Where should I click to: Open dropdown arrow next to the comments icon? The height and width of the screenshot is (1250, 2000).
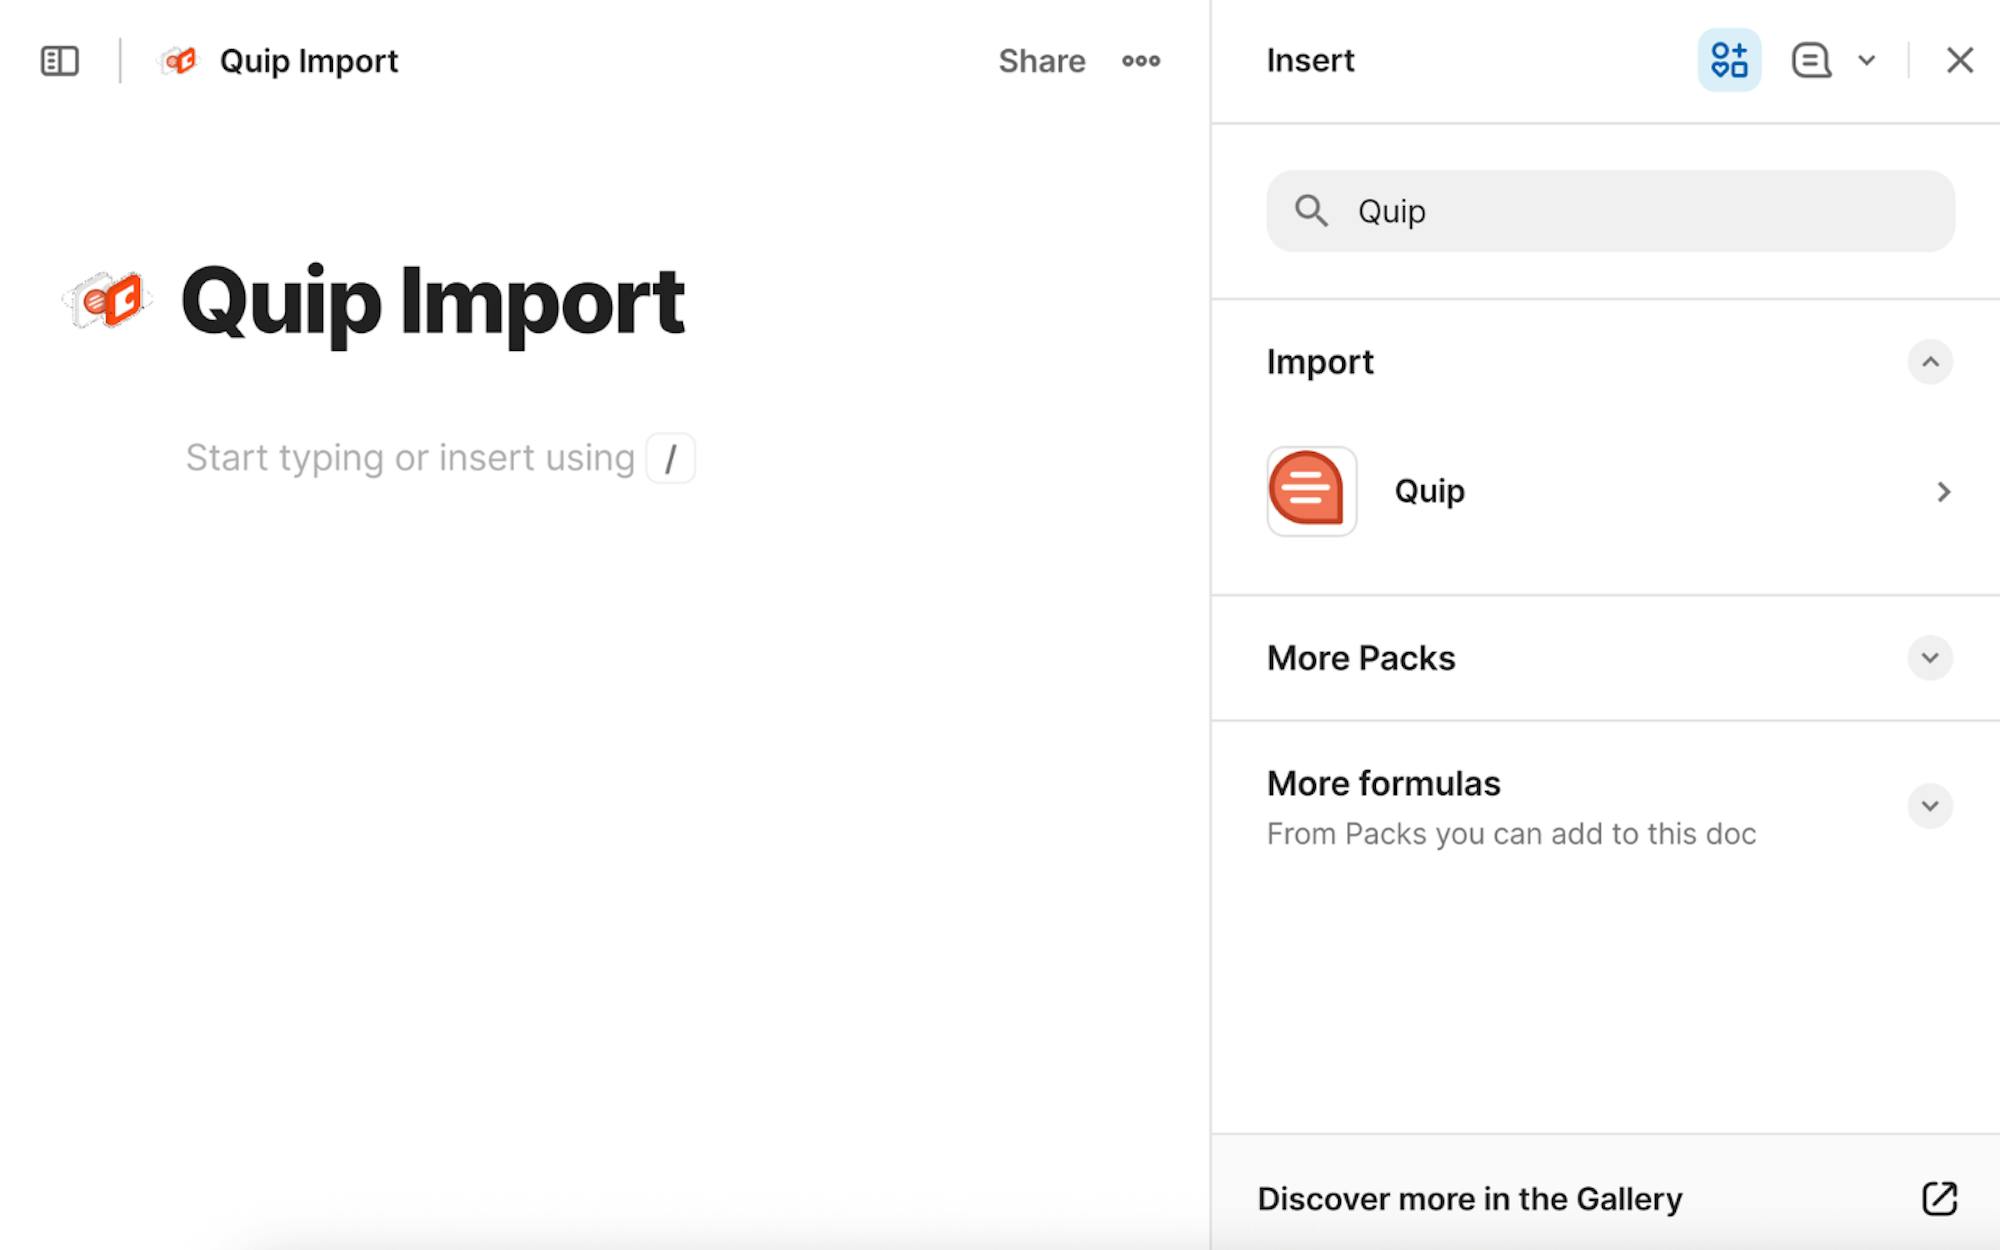pos(1866,60)
